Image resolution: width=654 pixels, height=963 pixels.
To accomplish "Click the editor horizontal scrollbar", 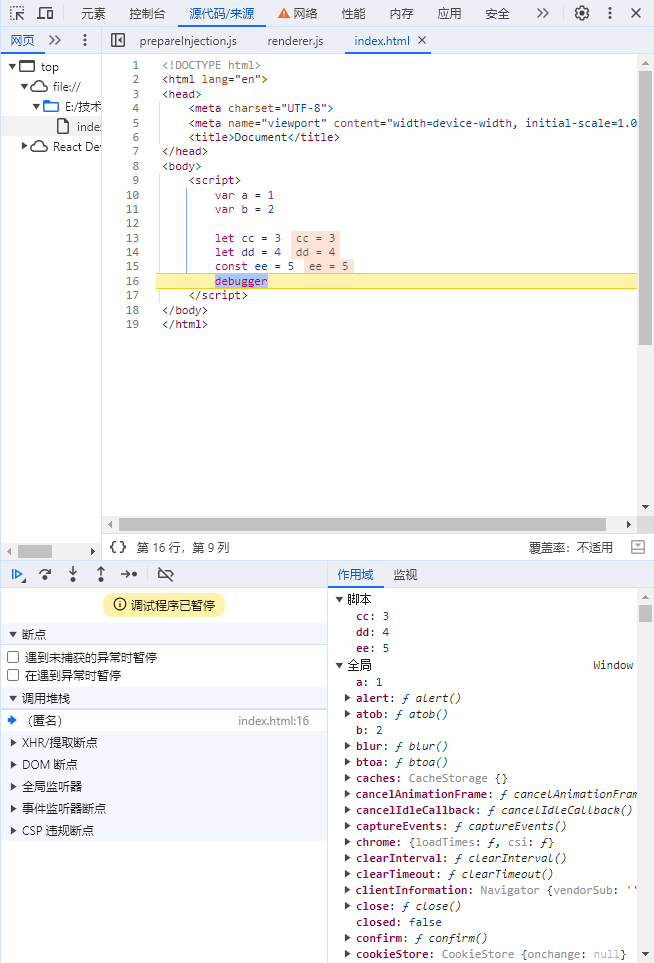I will tap(362, 524).
